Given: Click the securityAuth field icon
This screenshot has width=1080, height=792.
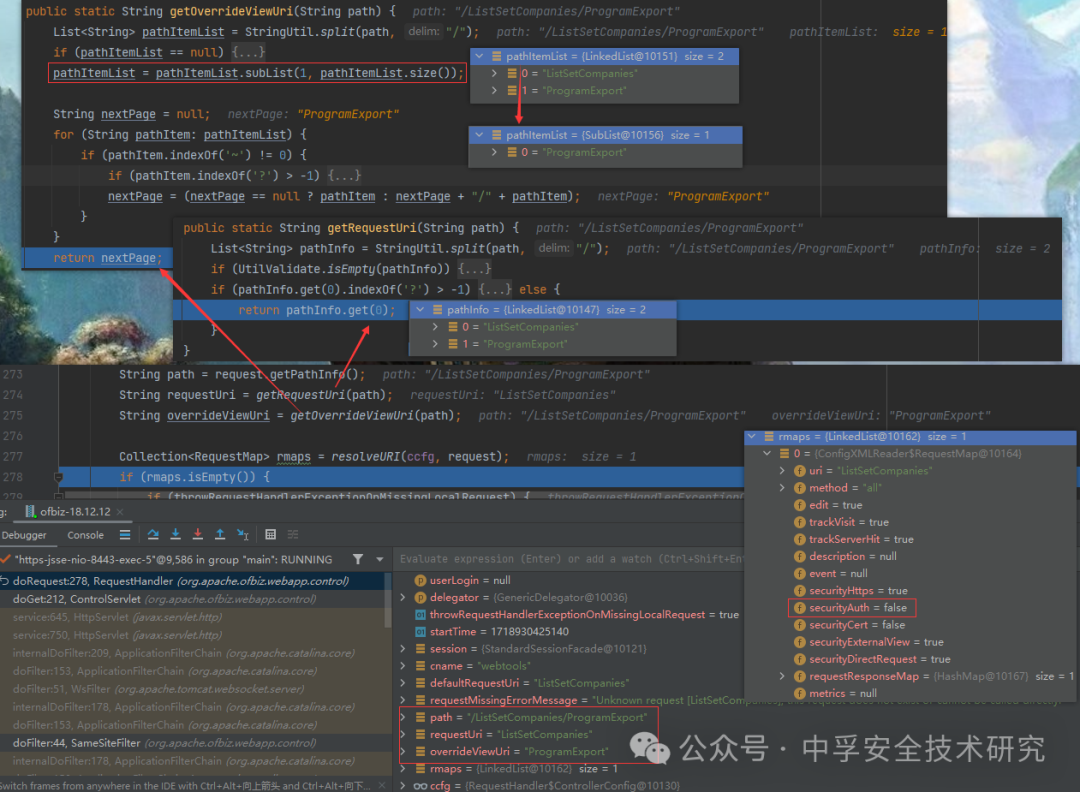Looking at the screenshot, I should click(x=800, y=608).
